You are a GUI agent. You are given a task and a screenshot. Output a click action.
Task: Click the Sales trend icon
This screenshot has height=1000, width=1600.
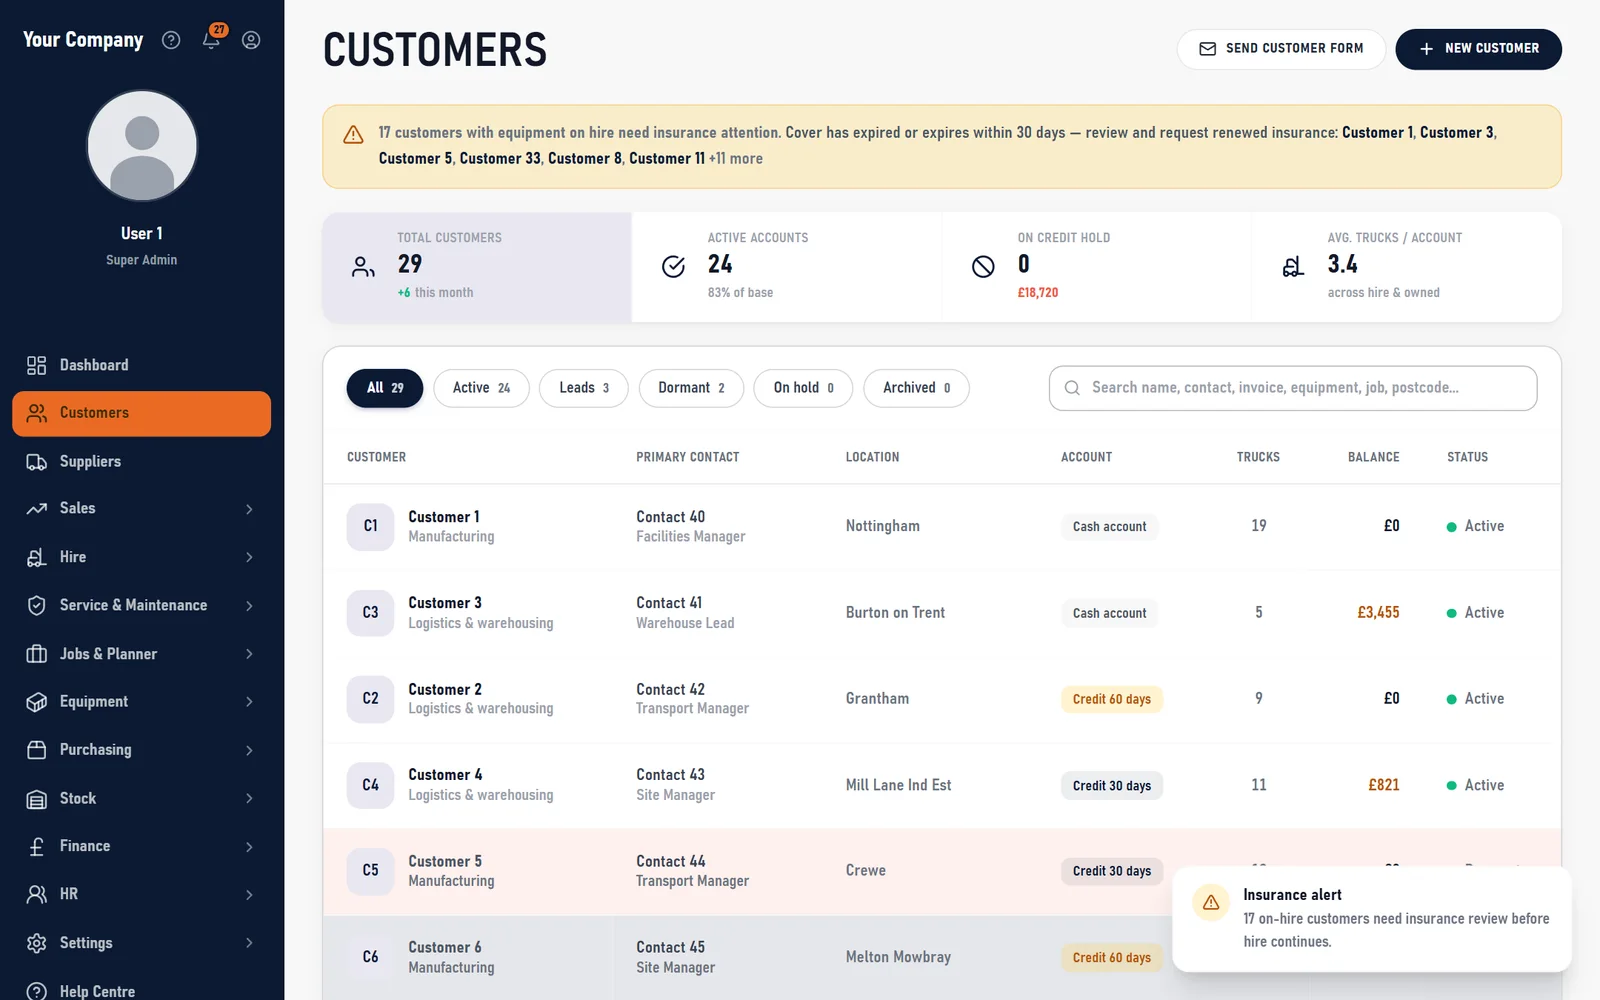click(x=37, y=509)
